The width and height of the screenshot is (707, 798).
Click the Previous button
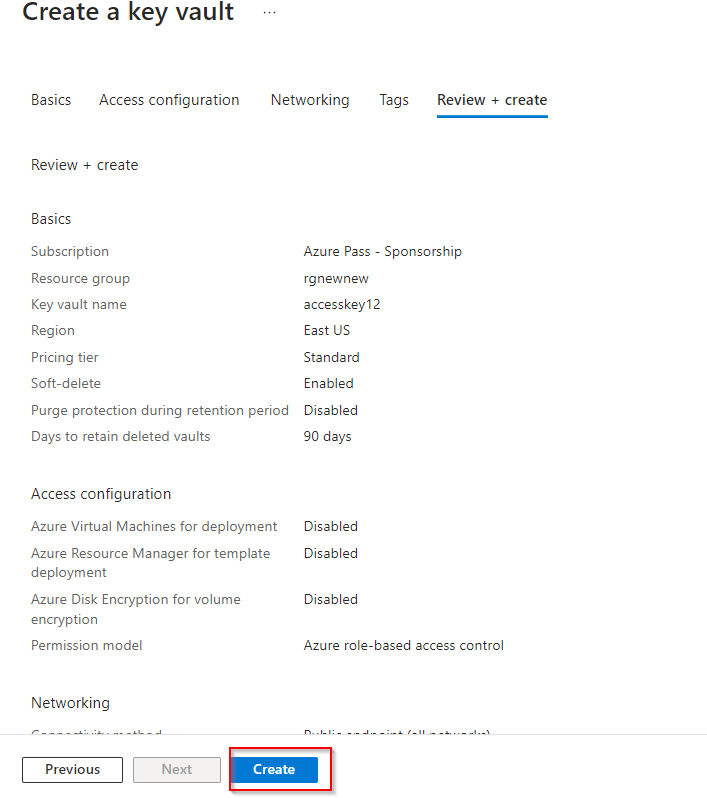tap(72, 769)
